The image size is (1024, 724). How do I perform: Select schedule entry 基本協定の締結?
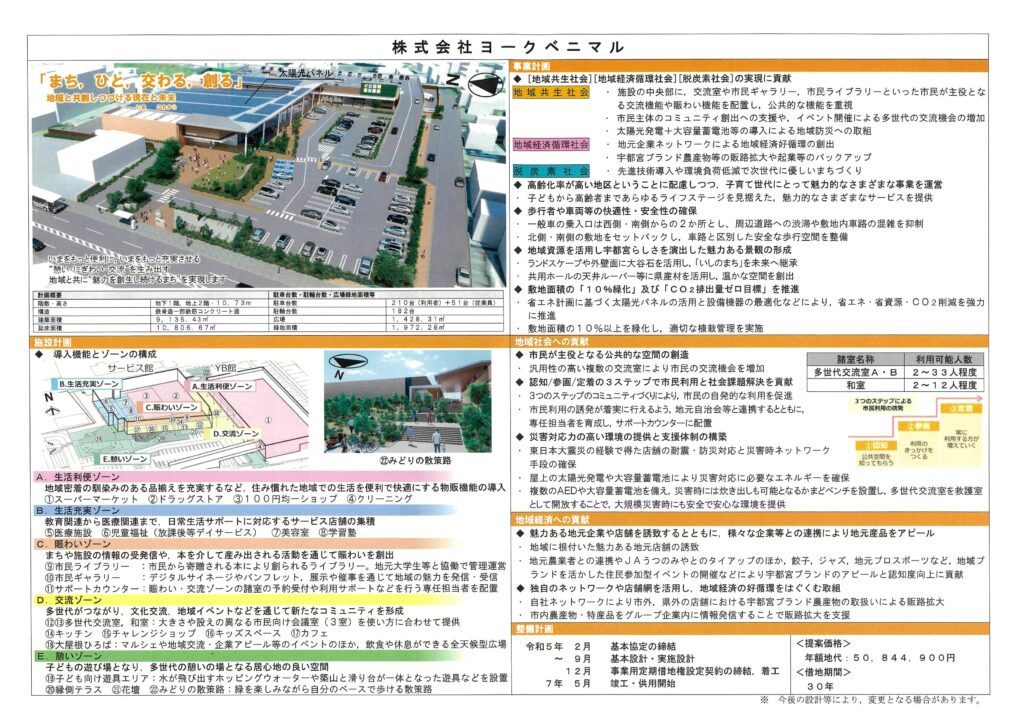(643, 646)
